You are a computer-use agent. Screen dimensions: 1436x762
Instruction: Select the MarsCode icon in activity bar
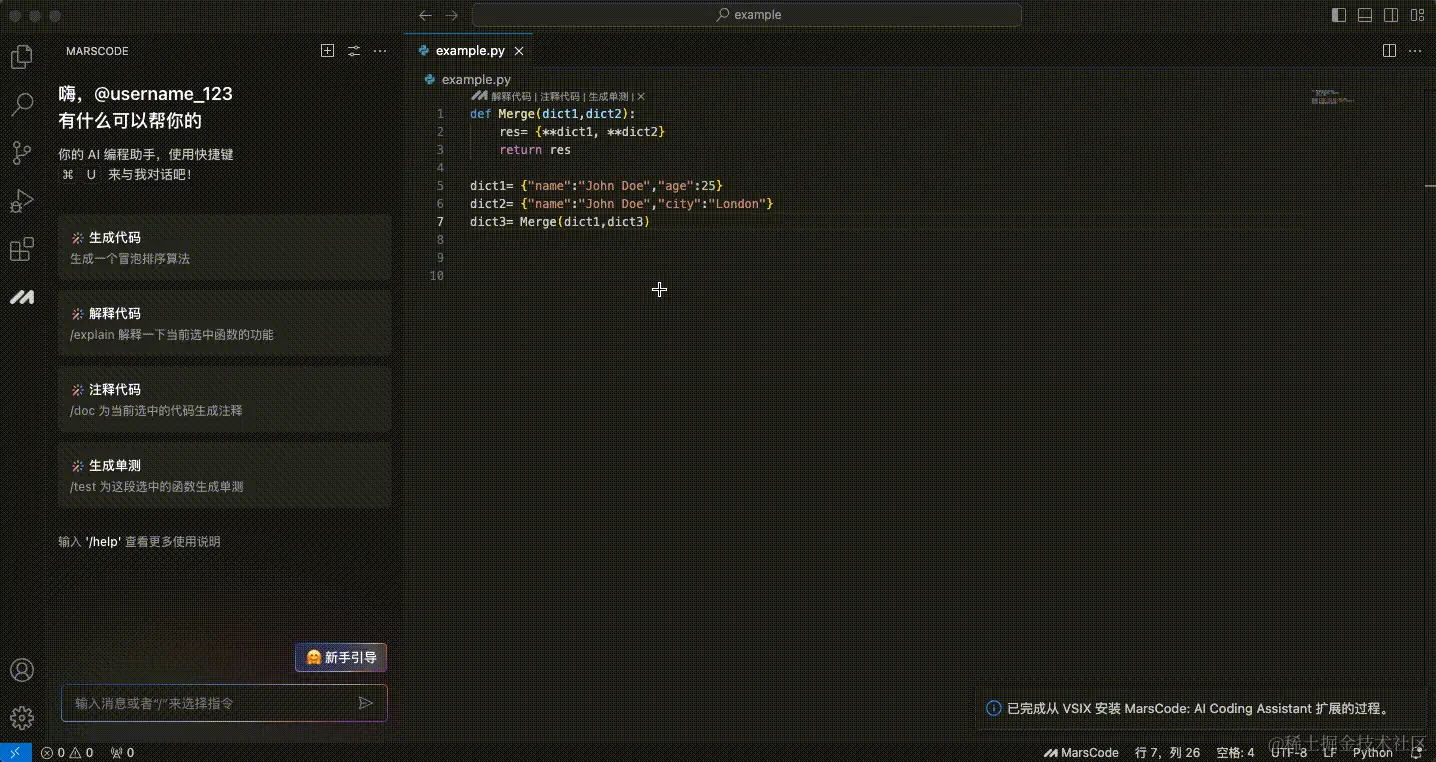coord(22,298)
